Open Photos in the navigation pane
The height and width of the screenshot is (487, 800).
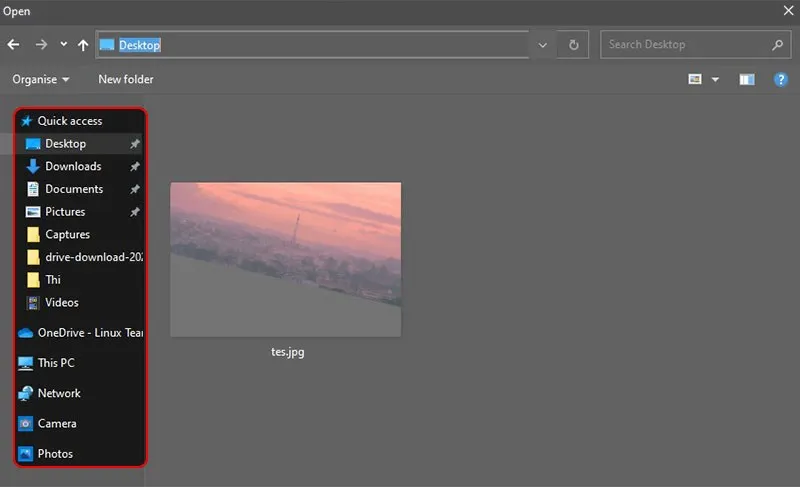pyautogui.click(x=55, y=454)
